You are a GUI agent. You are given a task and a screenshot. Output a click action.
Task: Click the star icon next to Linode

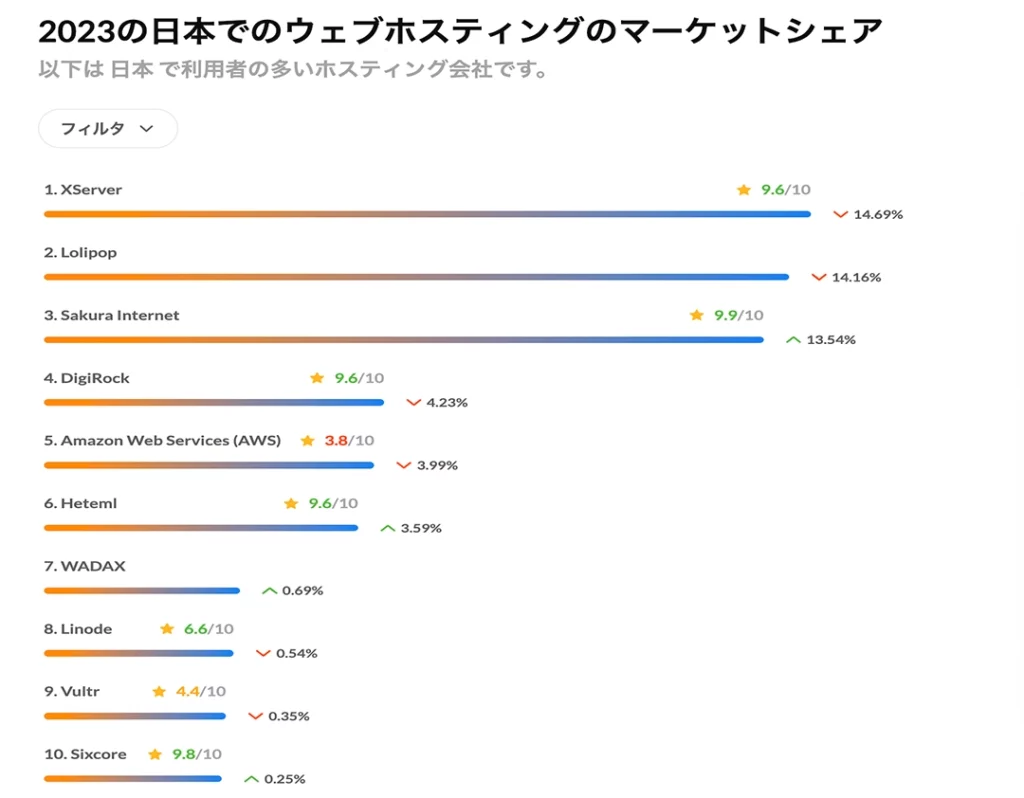point(167,629)
